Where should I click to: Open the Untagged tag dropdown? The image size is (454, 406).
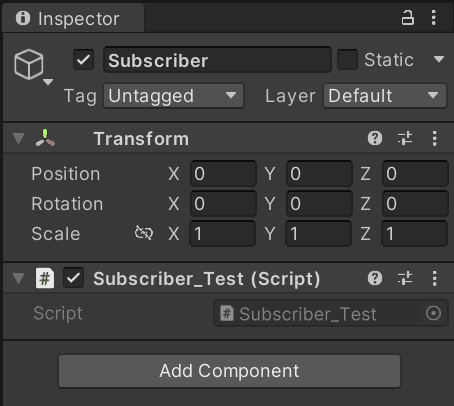click(x=173, y=96)
